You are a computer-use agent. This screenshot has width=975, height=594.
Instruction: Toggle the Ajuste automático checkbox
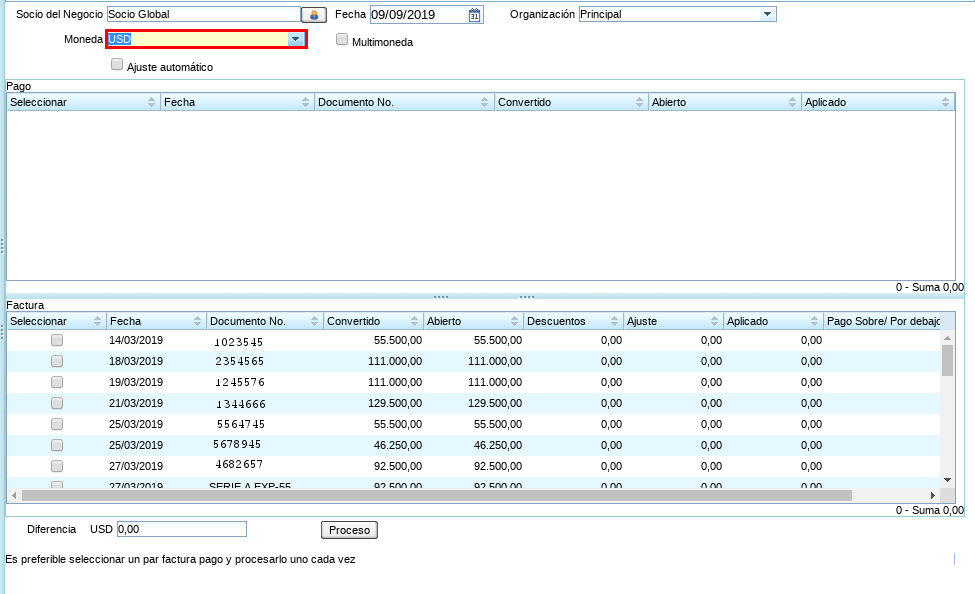(117, 65)
